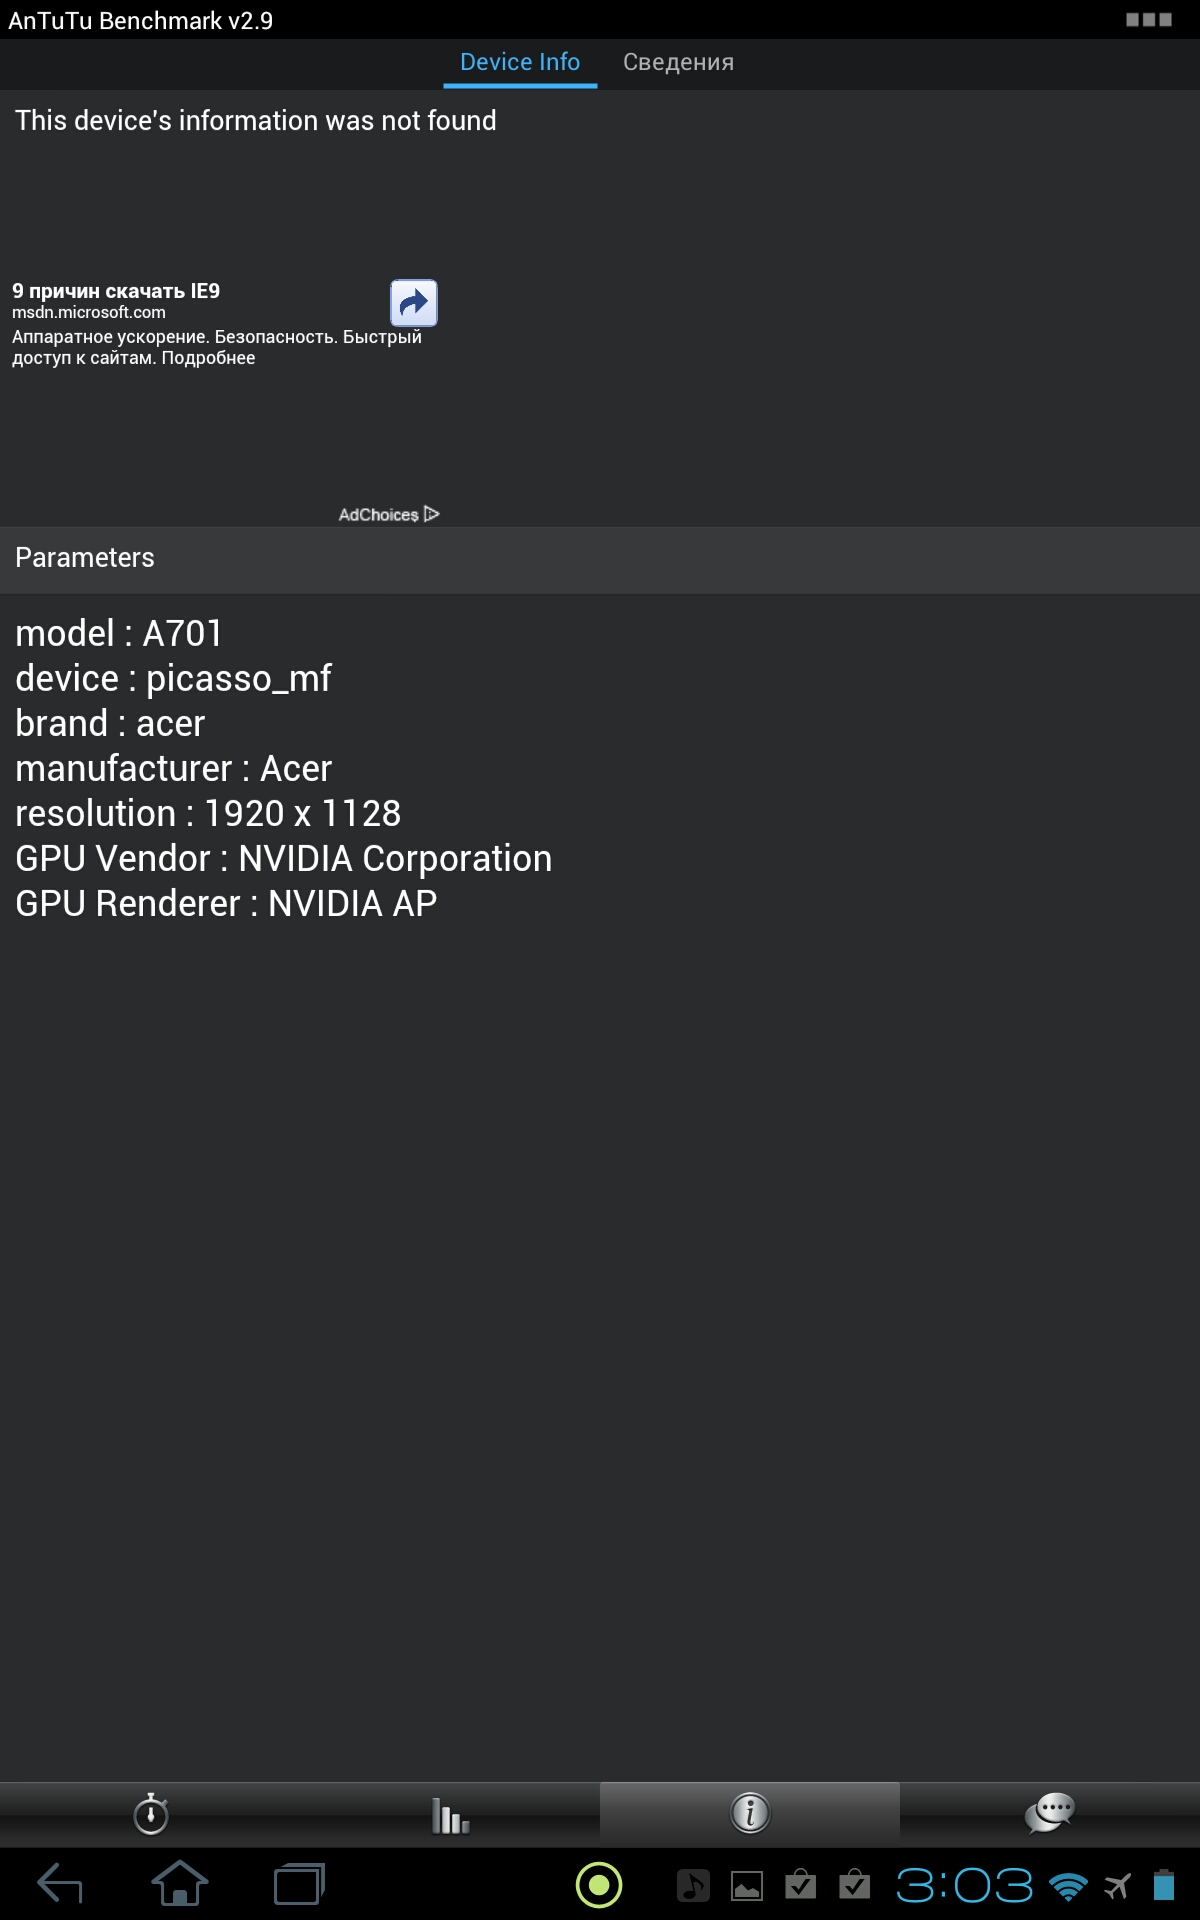
Task: Select the info icon tab
Action: pyautogui.click(x=750, y=1812)
